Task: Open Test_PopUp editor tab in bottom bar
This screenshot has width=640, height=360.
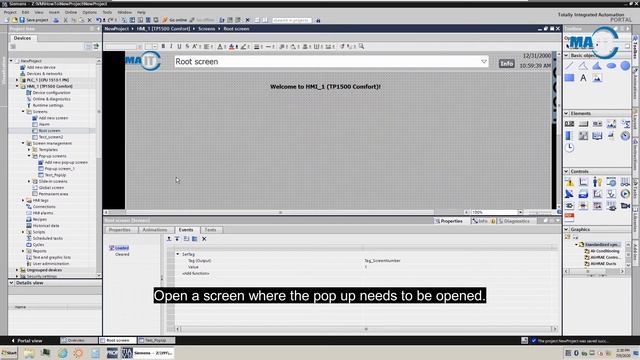Action: 156,340
